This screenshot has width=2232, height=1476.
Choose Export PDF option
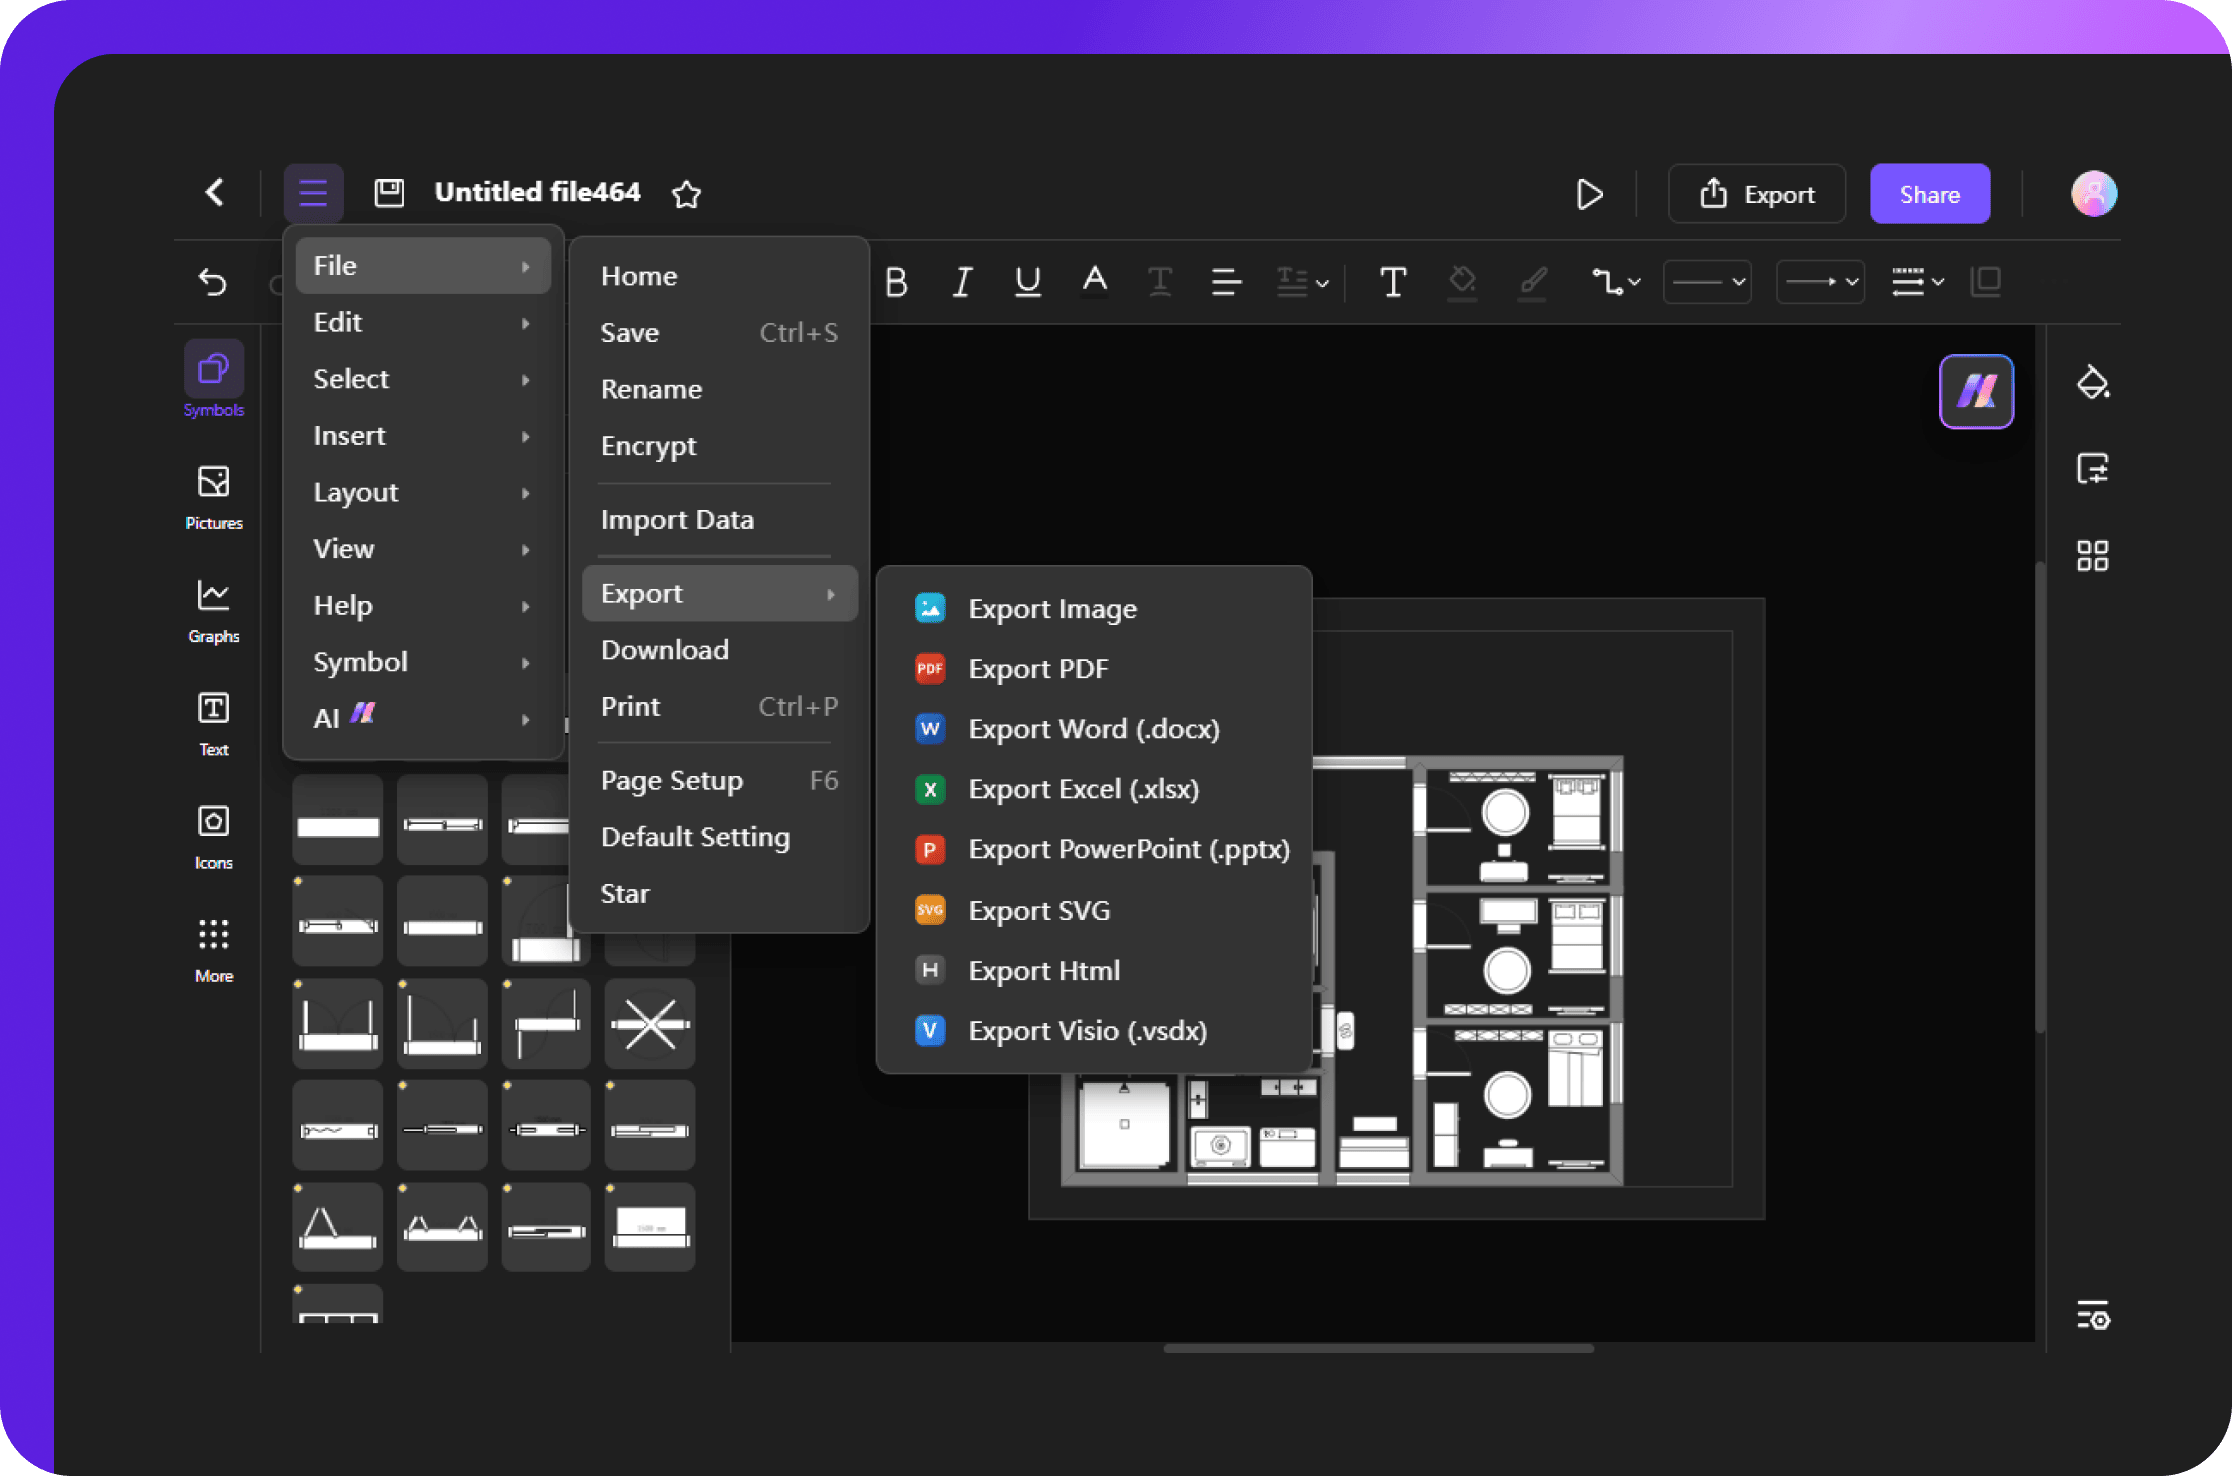1093,669
